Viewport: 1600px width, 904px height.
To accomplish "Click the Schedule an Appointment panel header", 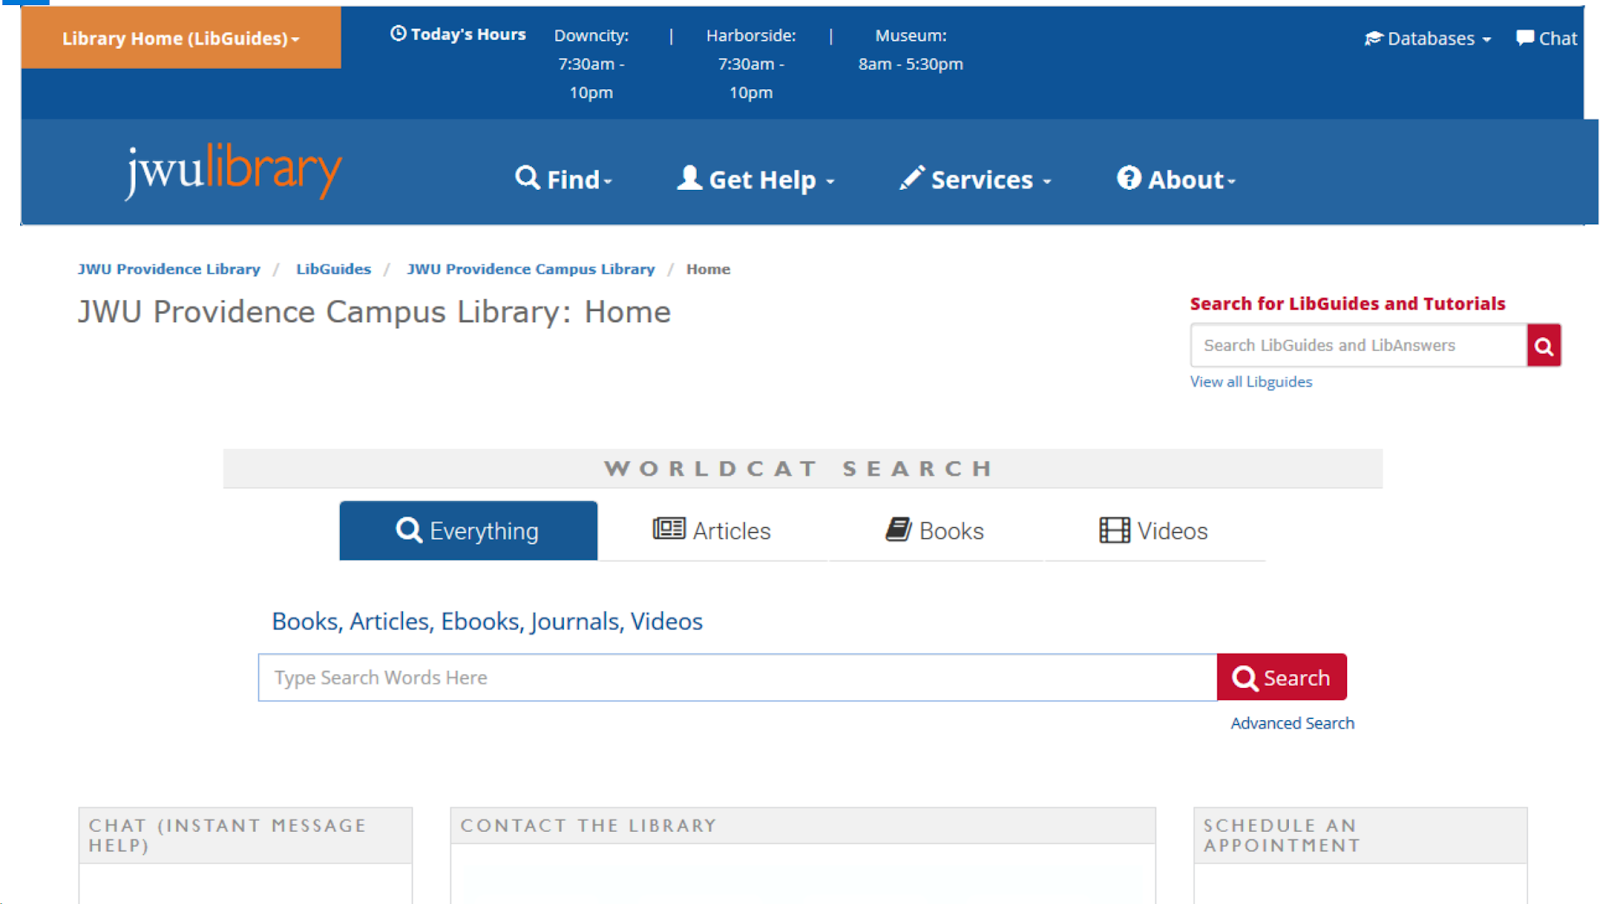I will 1360,836.
